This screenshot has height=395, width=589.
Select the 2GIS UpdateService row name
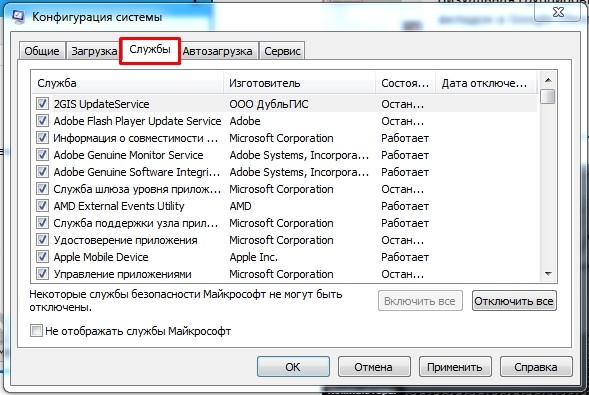[x=101, y=104]
